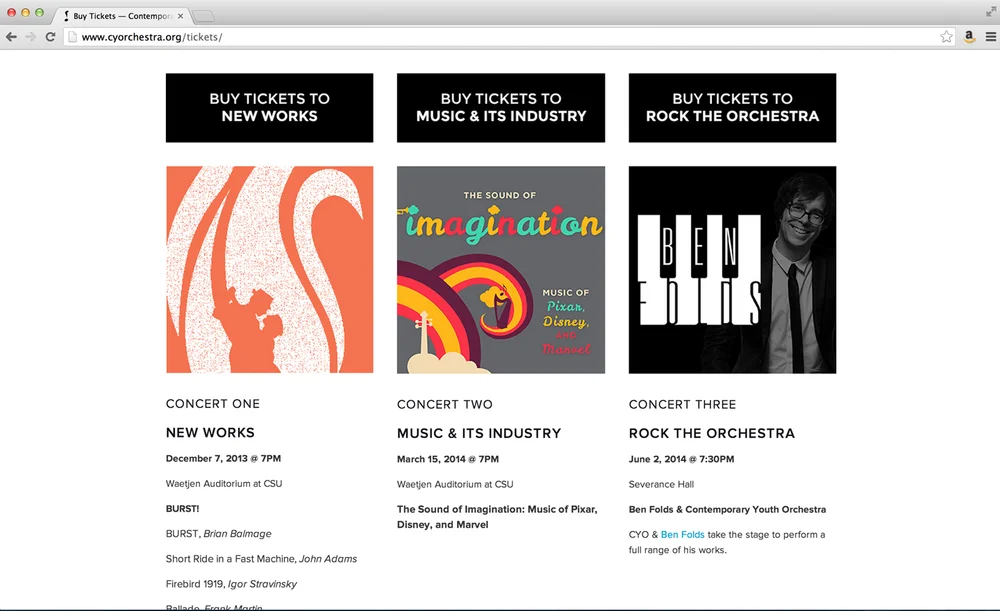Click the bold BURST! program heading
1000x611 pixels.
(x=182, y=508)
